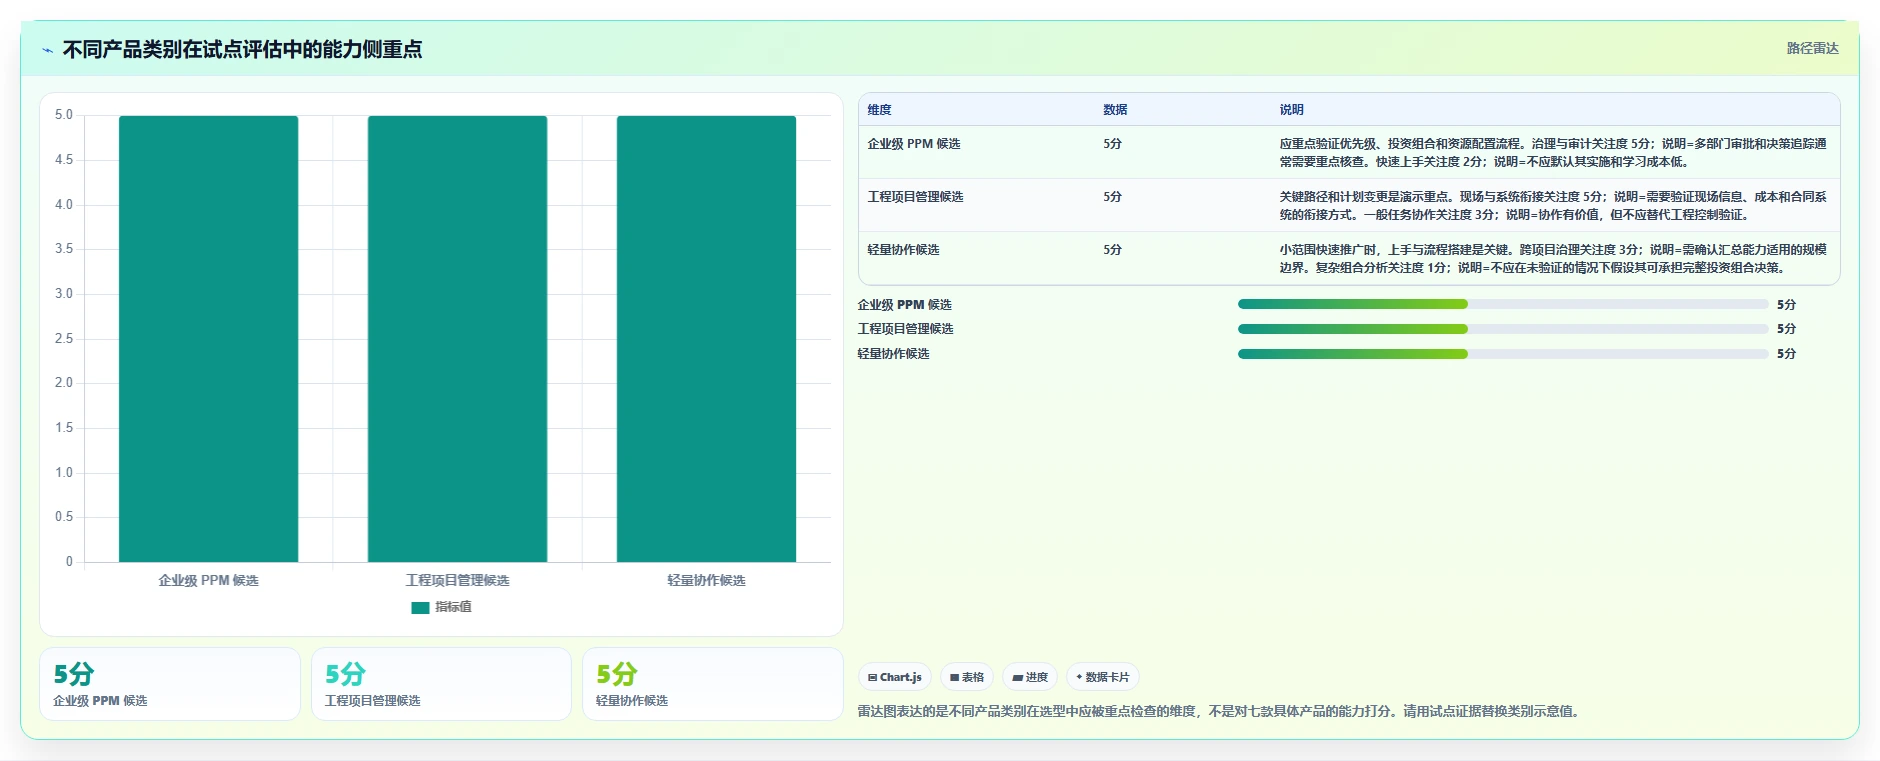The height and width of the screenshot is (761, 1880).
Task: Click x-axis label 工程项目管理候选
Action: coord(457,580)
